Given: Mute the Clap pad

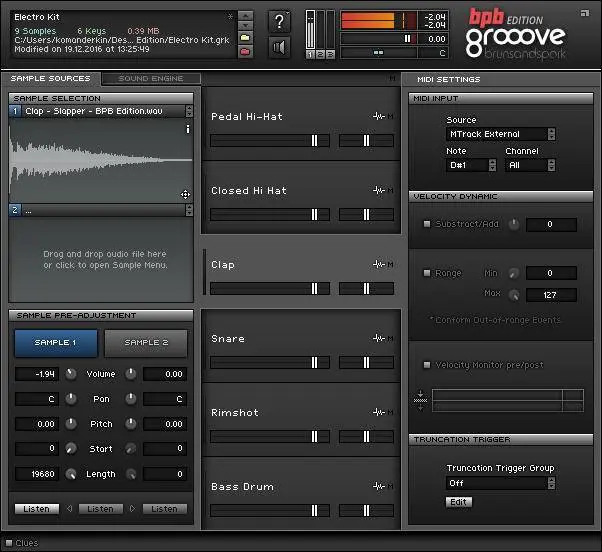Looking at the screenshot, I should (390, 264).
